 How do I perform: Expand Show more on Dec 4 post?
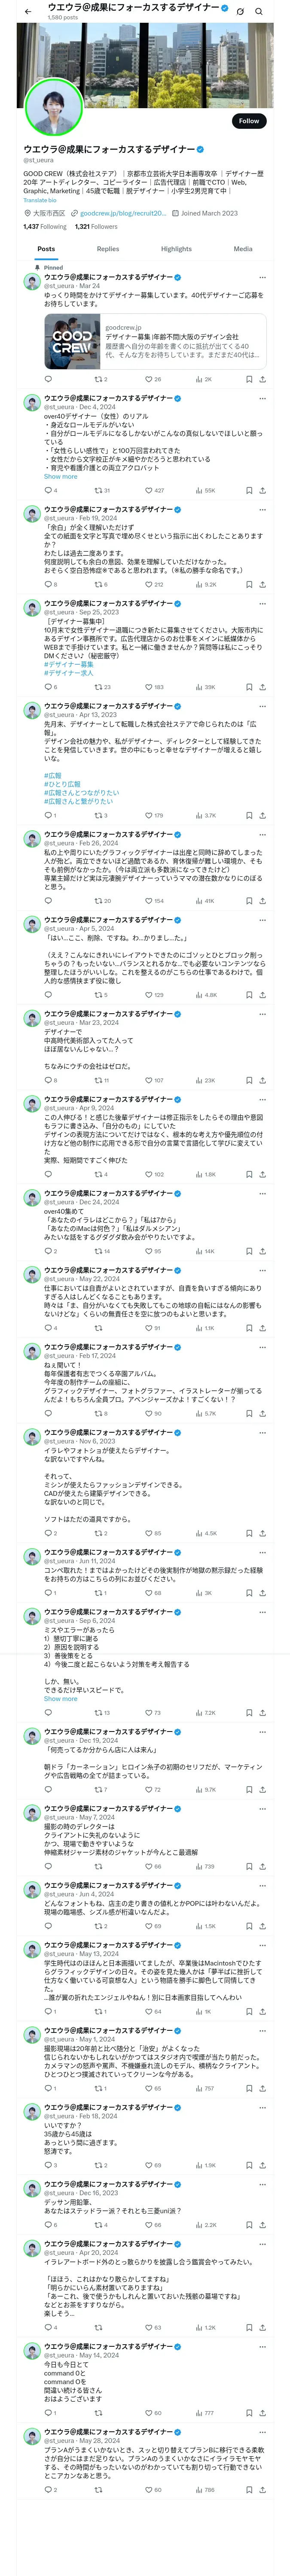point(60,476)
